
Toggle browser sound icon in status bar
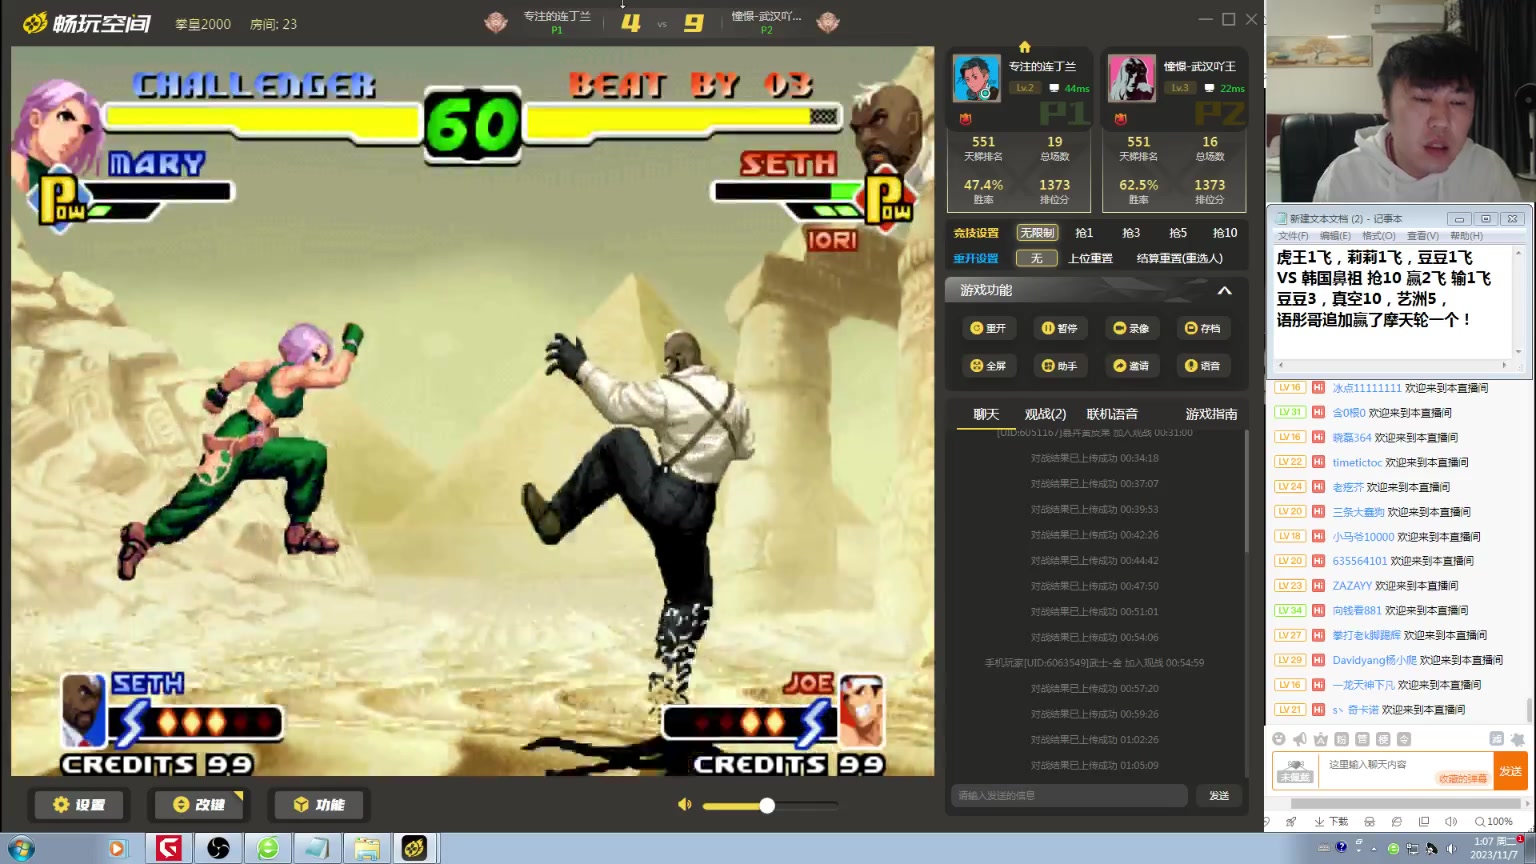tap(1451, 822)
